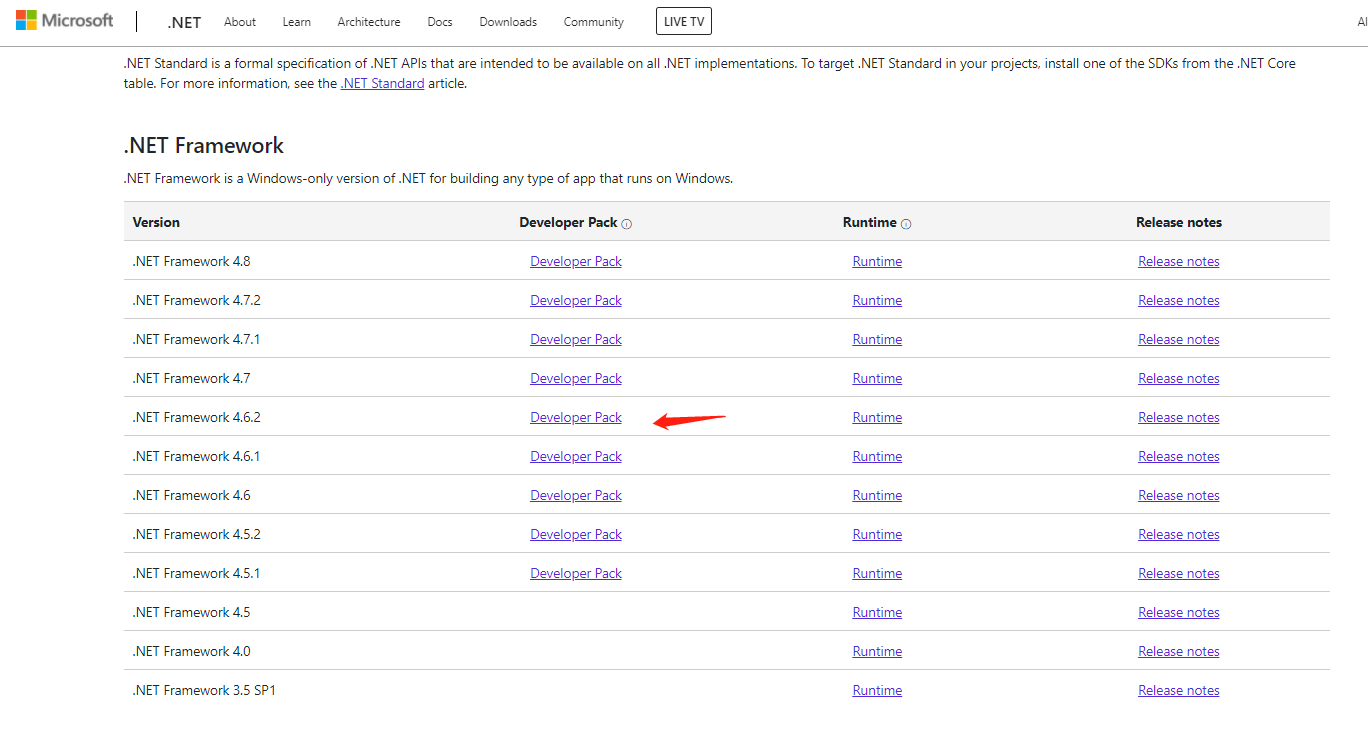This screenshot has width=1368, height=751.
Task: Download Developer Pack for .NET Framework 4.6.2
Action: (x=576, y=417)
